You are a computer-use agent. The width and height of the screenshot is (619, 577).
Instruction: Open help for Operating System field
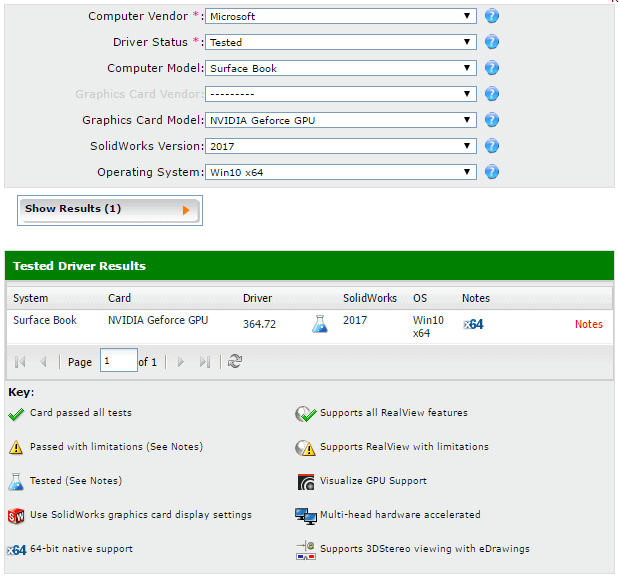tap(491, 172)
